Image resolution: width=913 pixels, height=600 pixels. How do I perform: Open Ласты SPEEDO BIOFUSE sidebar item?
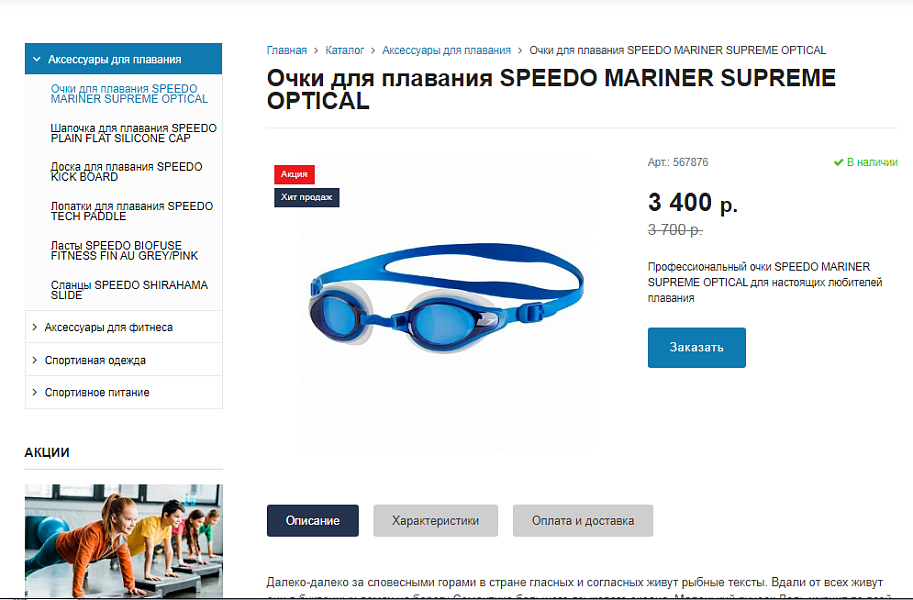(124, 250)
